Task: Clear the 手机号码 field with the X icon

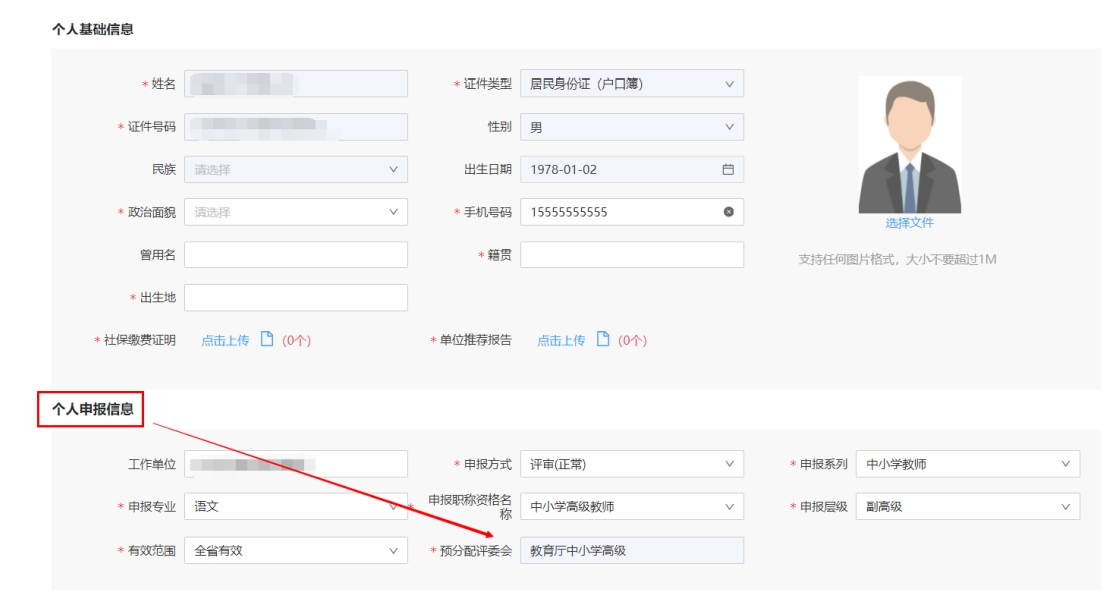Action: coord(728,212)
